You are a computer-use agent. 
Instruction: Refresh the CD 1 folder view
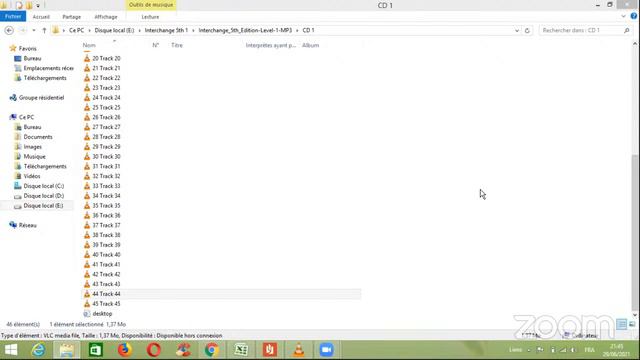(527, 30)
